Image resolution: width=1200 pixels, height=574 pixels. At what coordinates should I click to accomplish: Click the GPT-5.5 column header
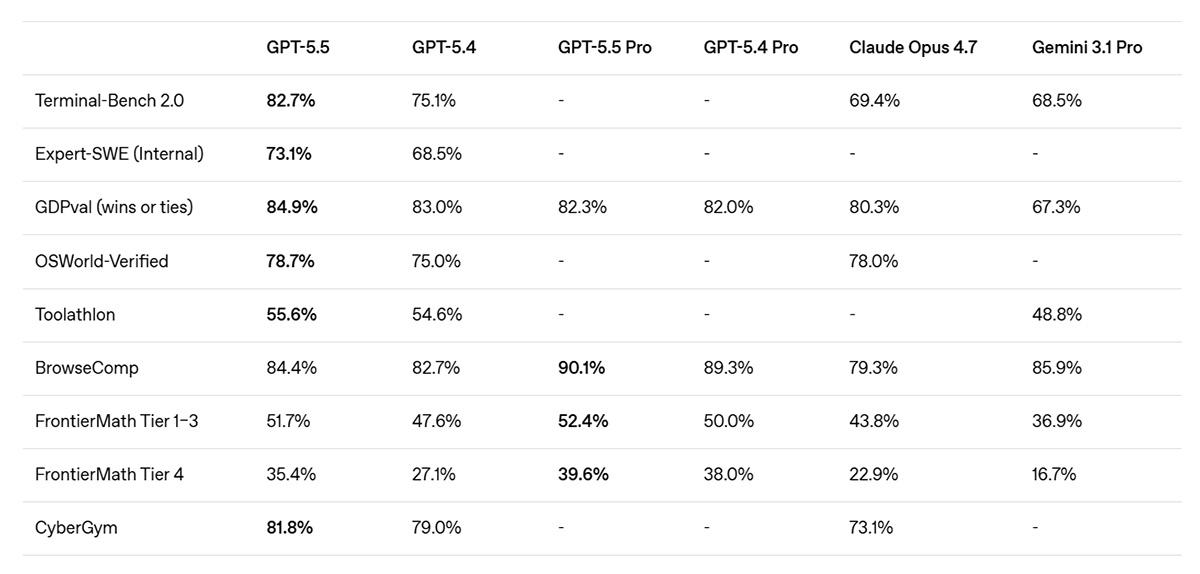297,47
